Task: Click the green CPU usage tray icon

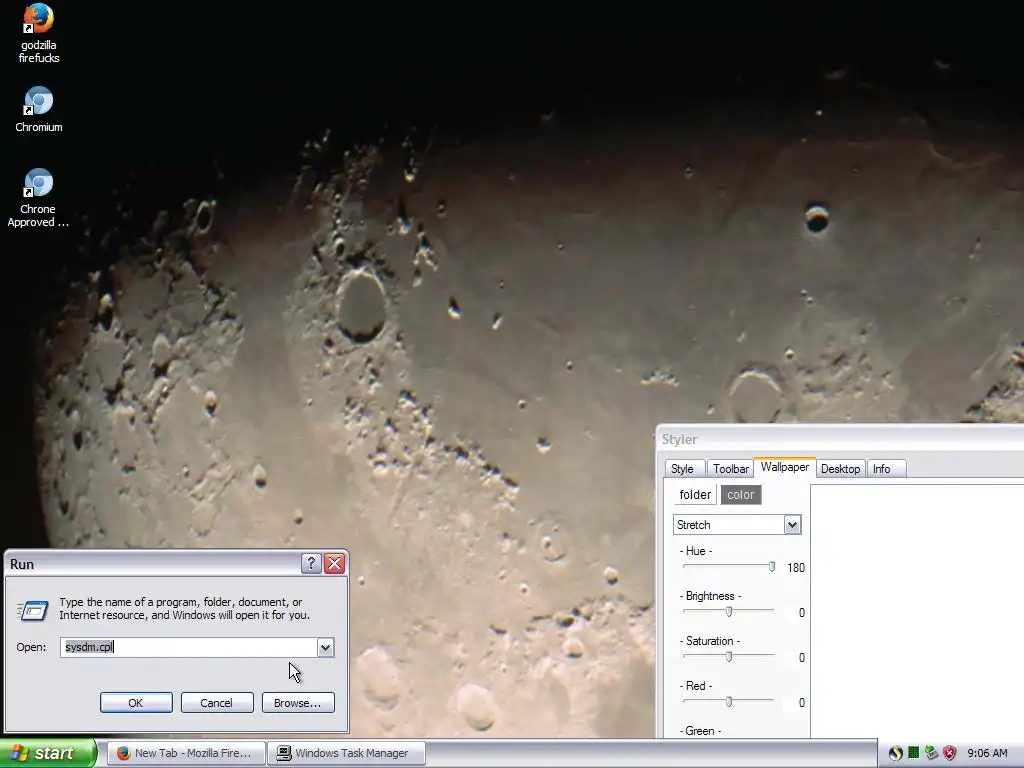Action: [914, 753]
